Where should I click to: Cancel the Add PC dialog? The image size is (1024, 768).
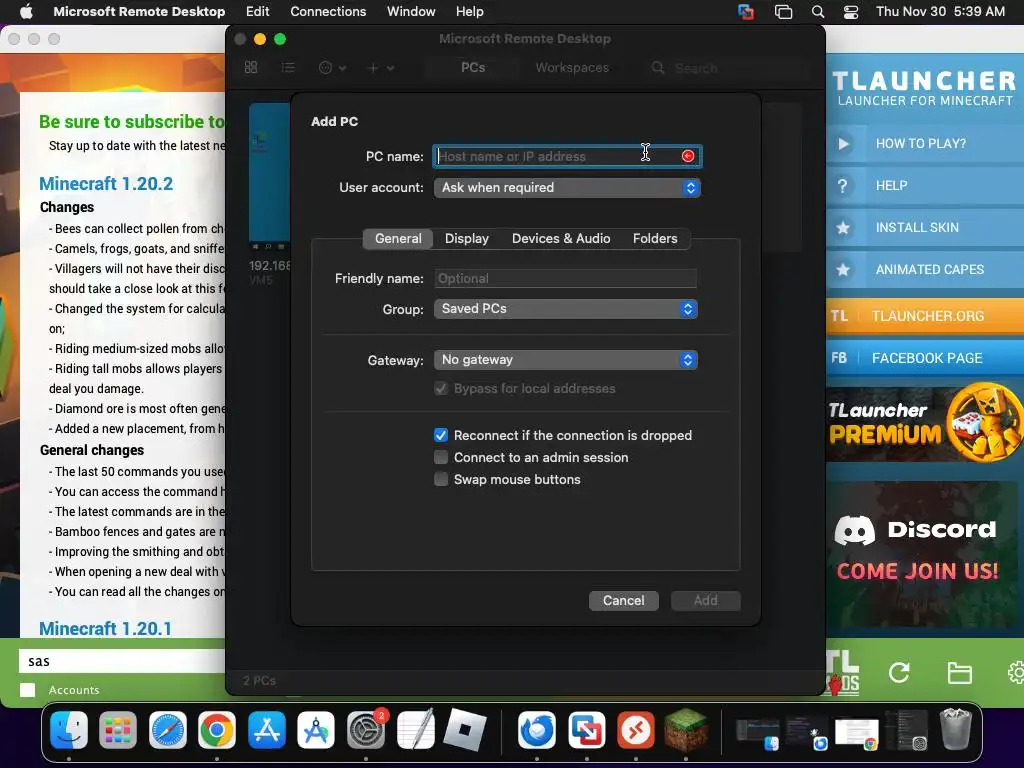[x=624, y=601]
